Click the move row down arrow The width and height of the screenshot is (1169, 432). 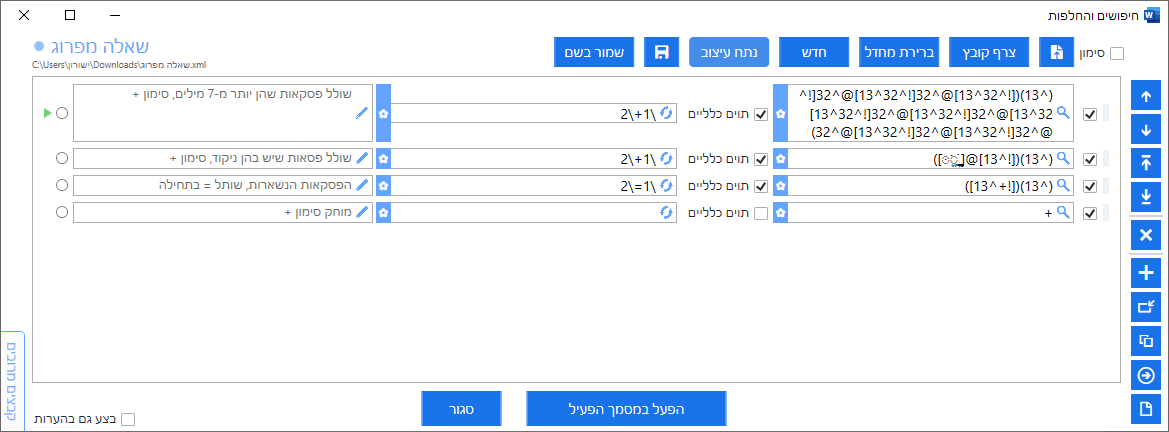[1146, 130]
